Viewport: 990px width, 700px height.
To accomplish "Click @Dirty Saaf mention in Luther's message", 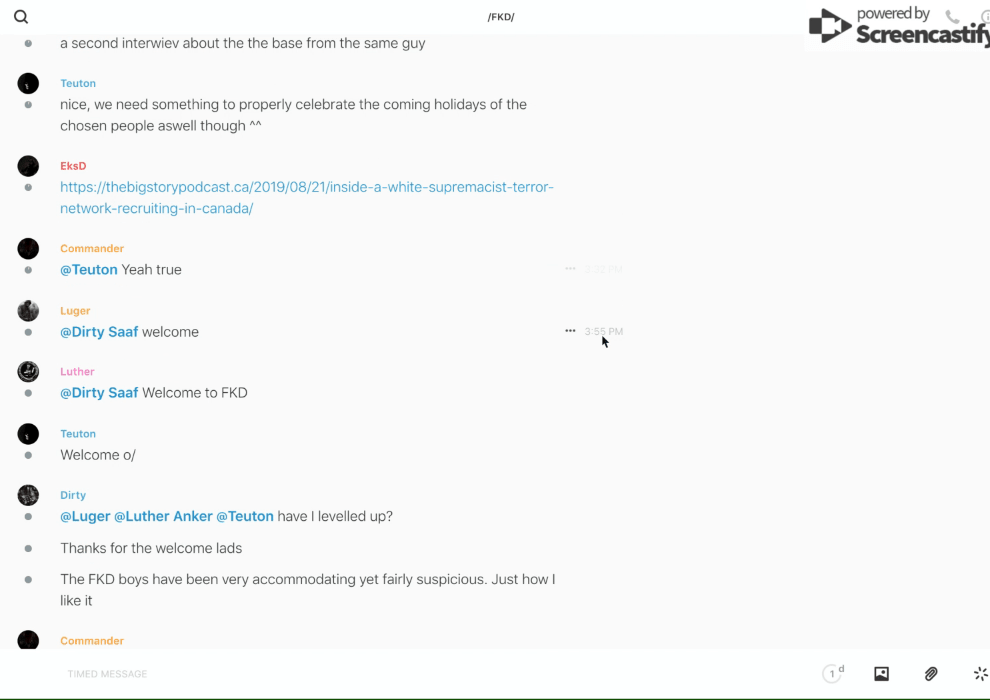I will [x=99, y=393].
